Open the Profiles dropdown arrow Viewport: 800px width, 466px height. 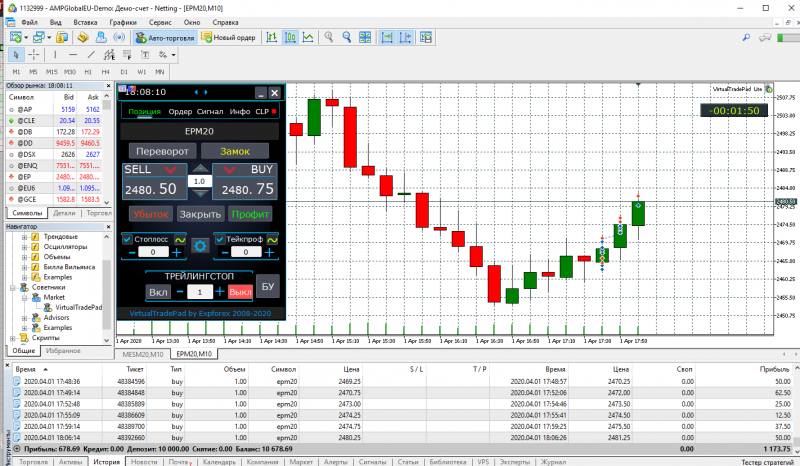pyautogui.click(x=49, y=38)
